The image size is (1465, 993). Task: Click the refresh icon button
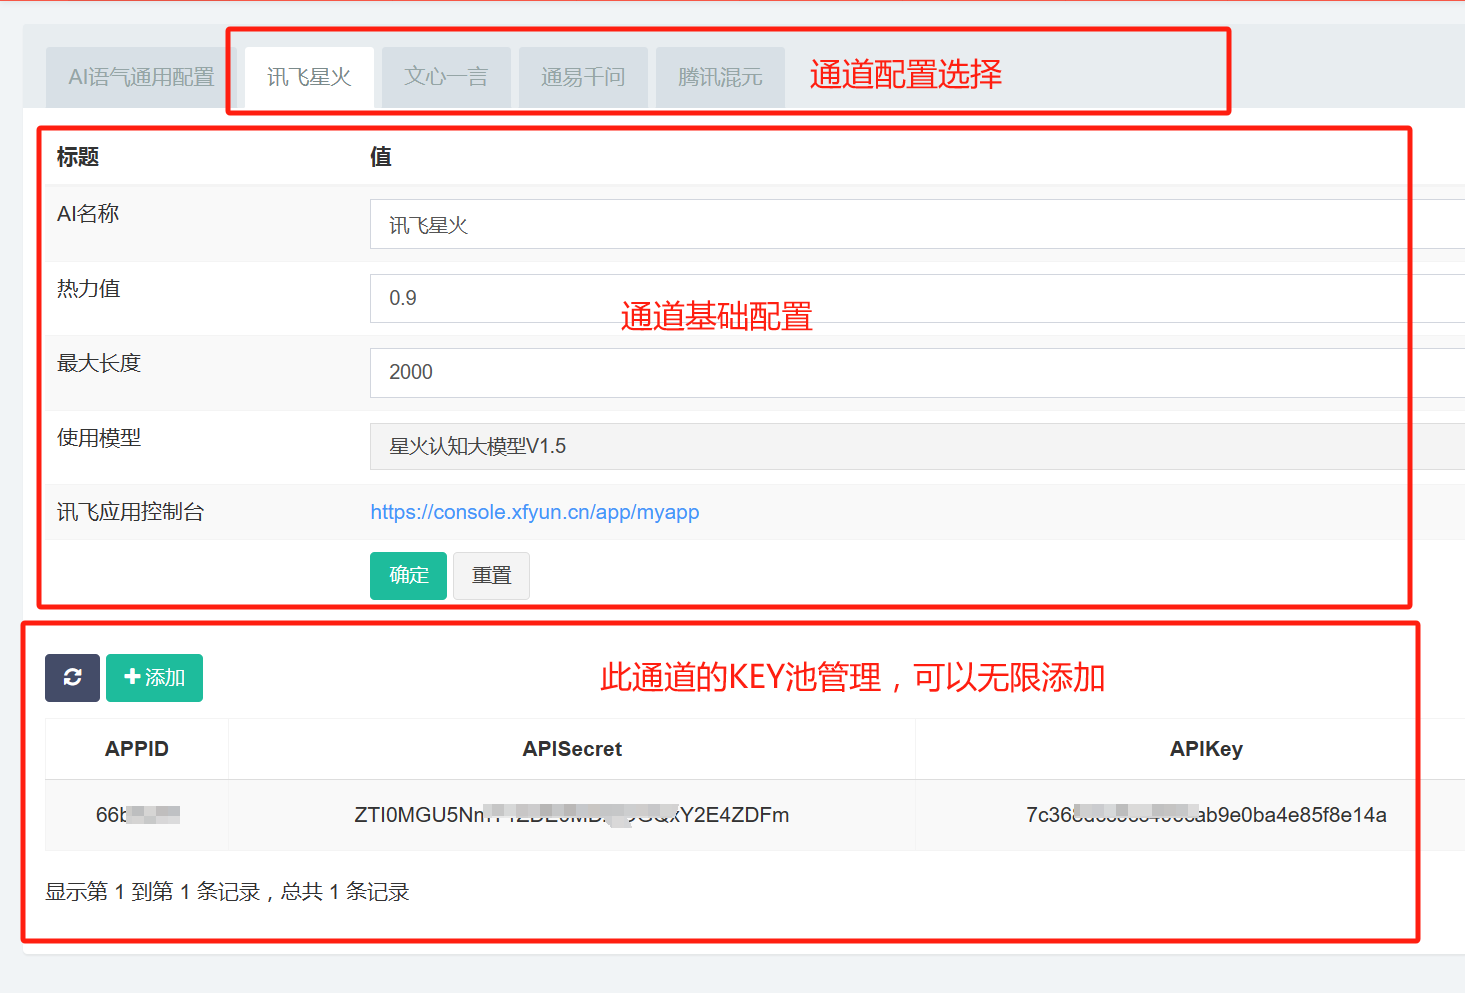coord(72,678)
